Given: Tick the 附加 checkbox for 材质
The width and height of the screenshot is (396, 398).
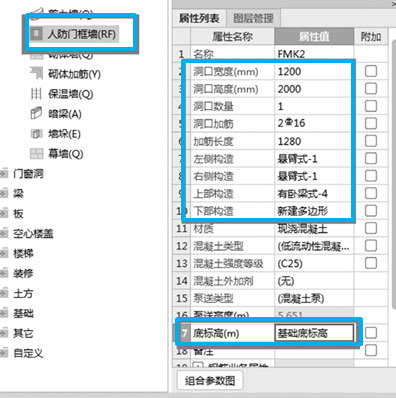Looking at the screenshot, I should tap(371, 228).
